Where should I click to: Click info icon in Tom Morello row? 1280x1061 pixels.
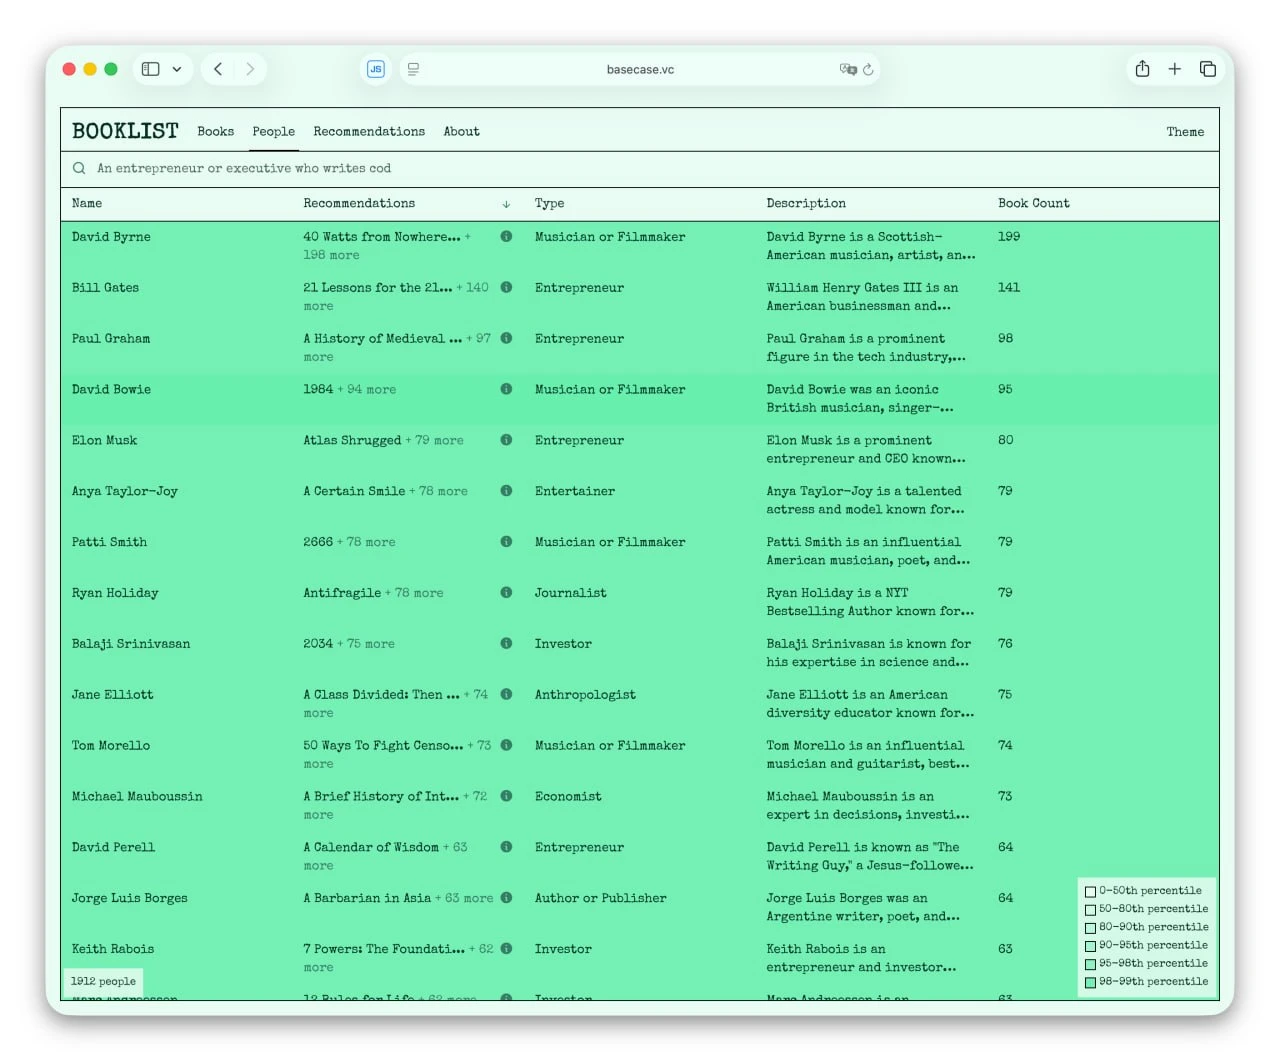coord(506,745)
